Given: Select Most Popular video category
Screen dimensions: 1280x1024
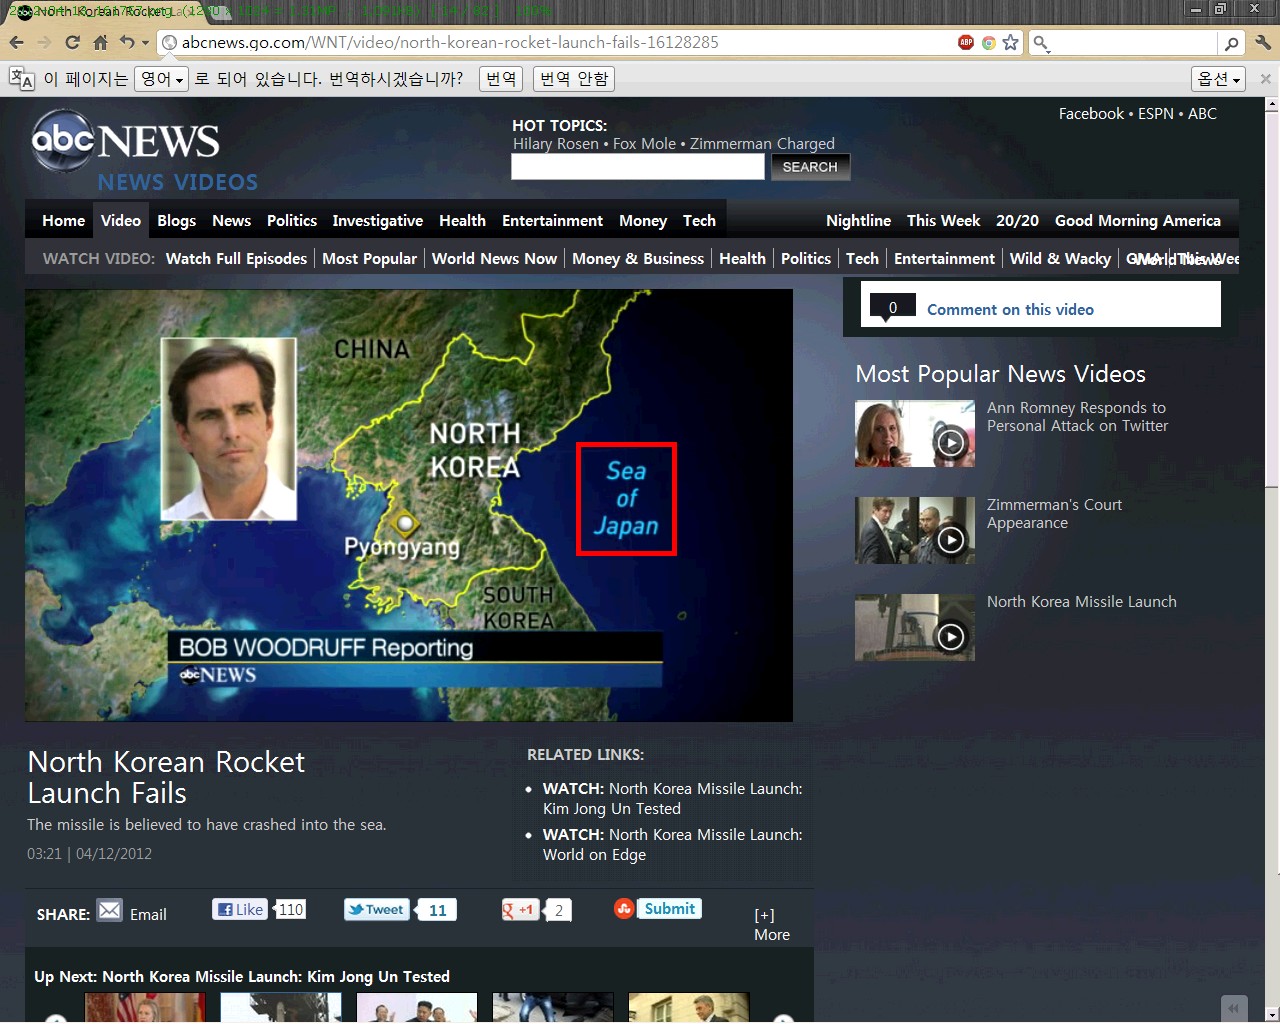Looking at the screenshot, I should (369, 259).
